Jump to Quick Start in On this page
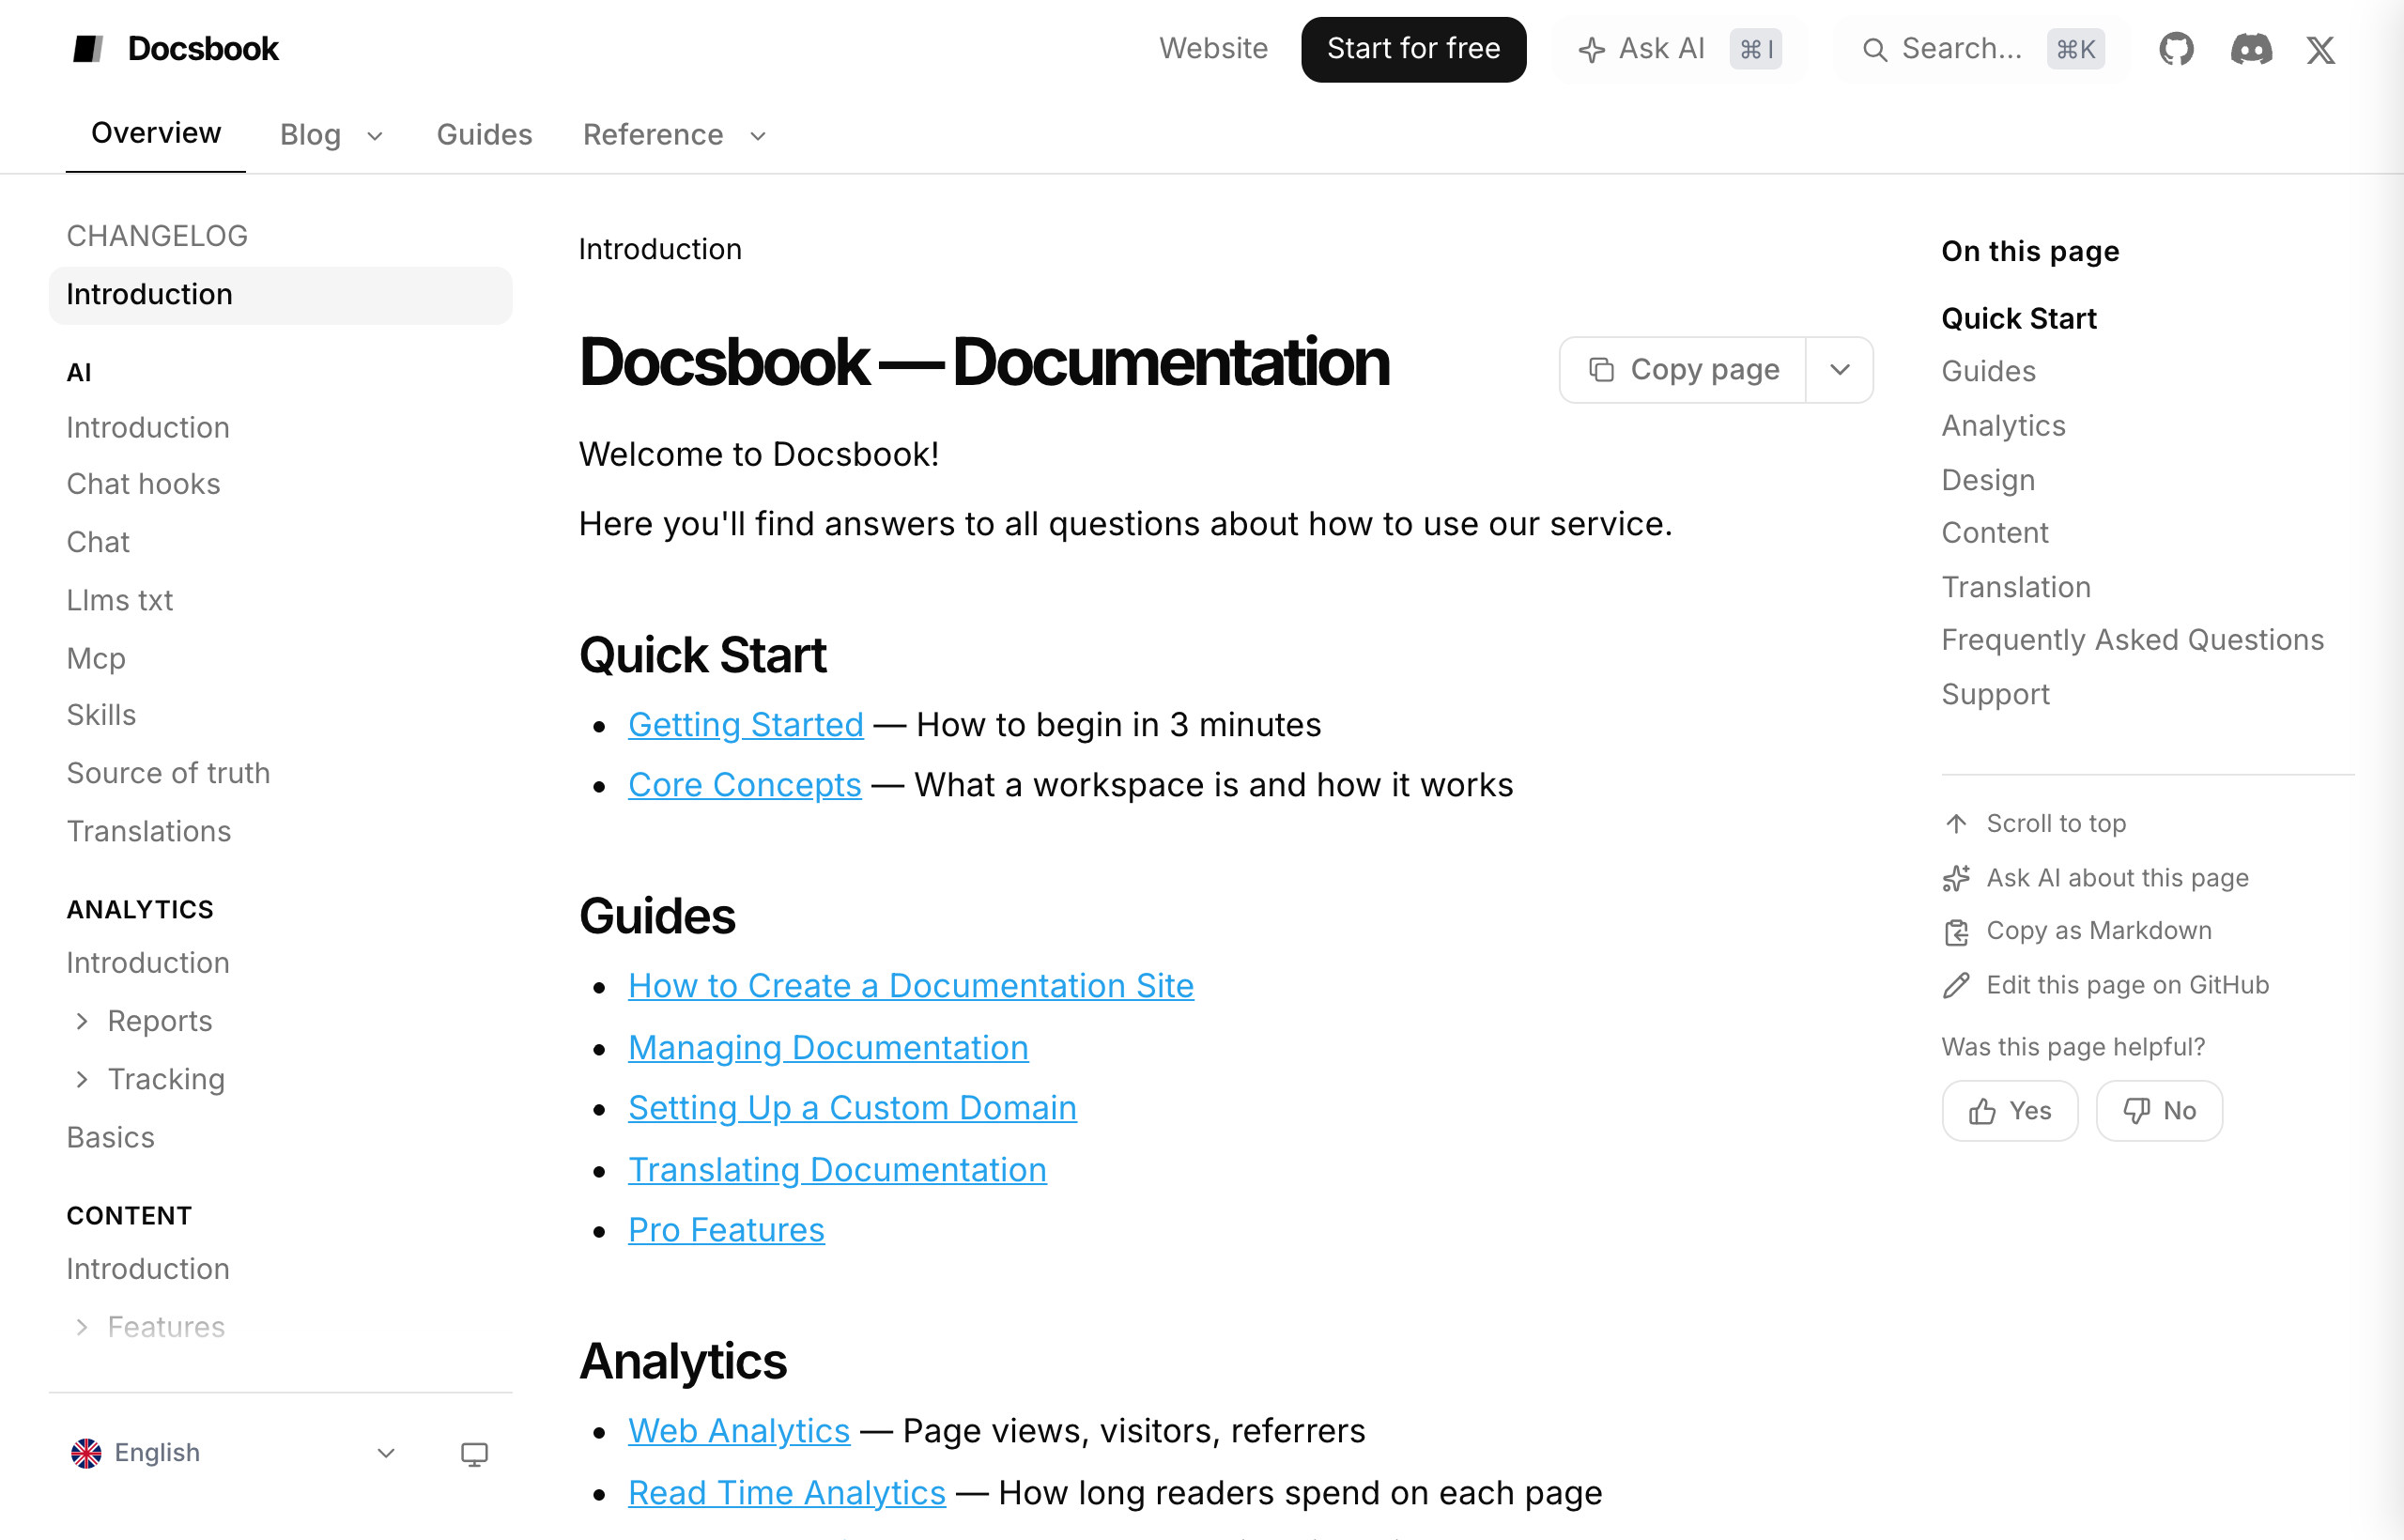2404x1540 pixels. pyautogui.click(x=2018, y=318)
